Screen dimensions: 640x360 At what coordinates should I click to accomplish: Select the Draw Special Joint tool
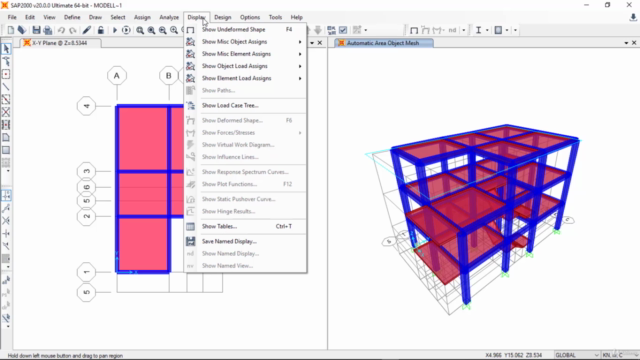(x=6, y=74)
